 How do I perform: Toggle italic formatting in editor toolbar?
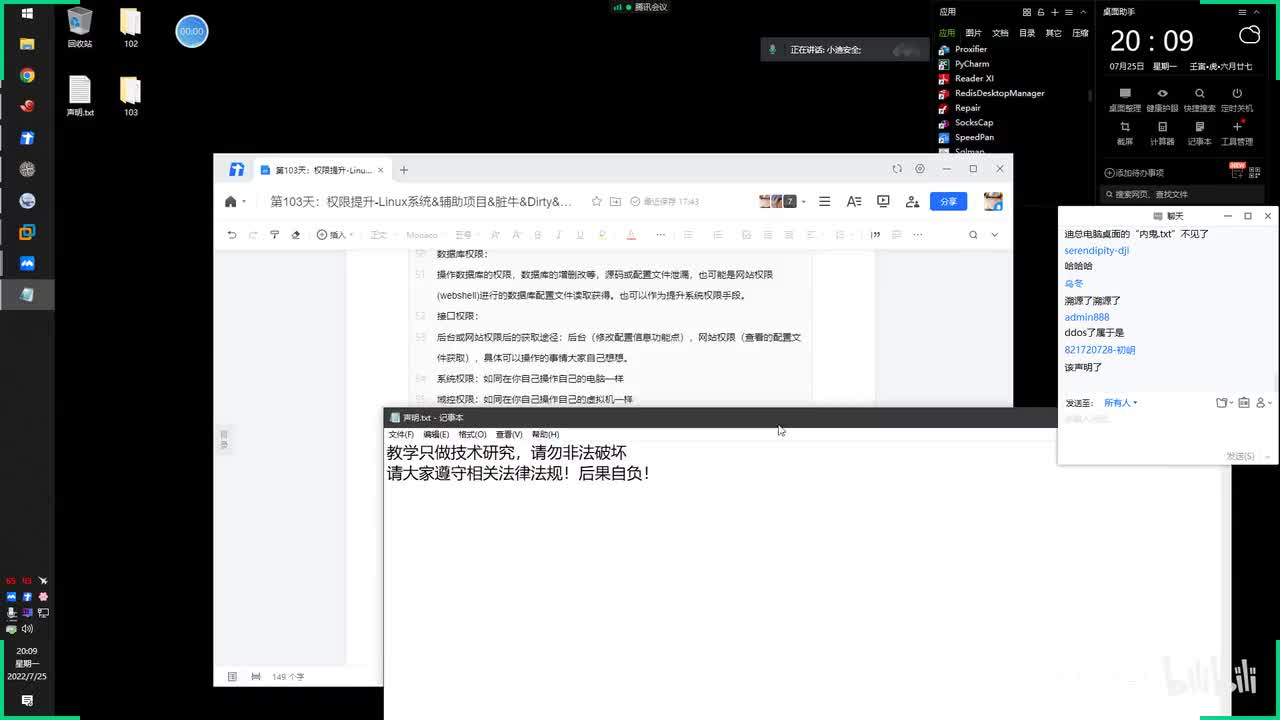[x=559, y=235]
